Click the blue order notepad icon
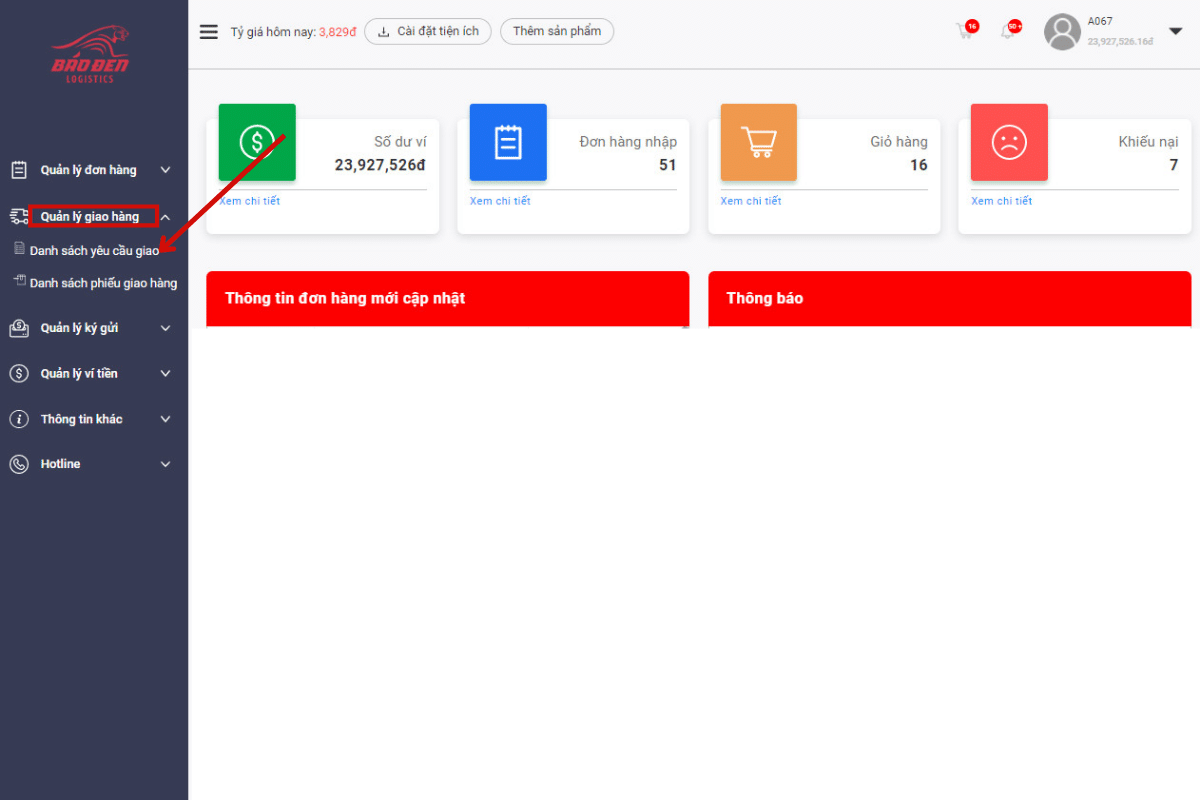 [x=508, y=142]
